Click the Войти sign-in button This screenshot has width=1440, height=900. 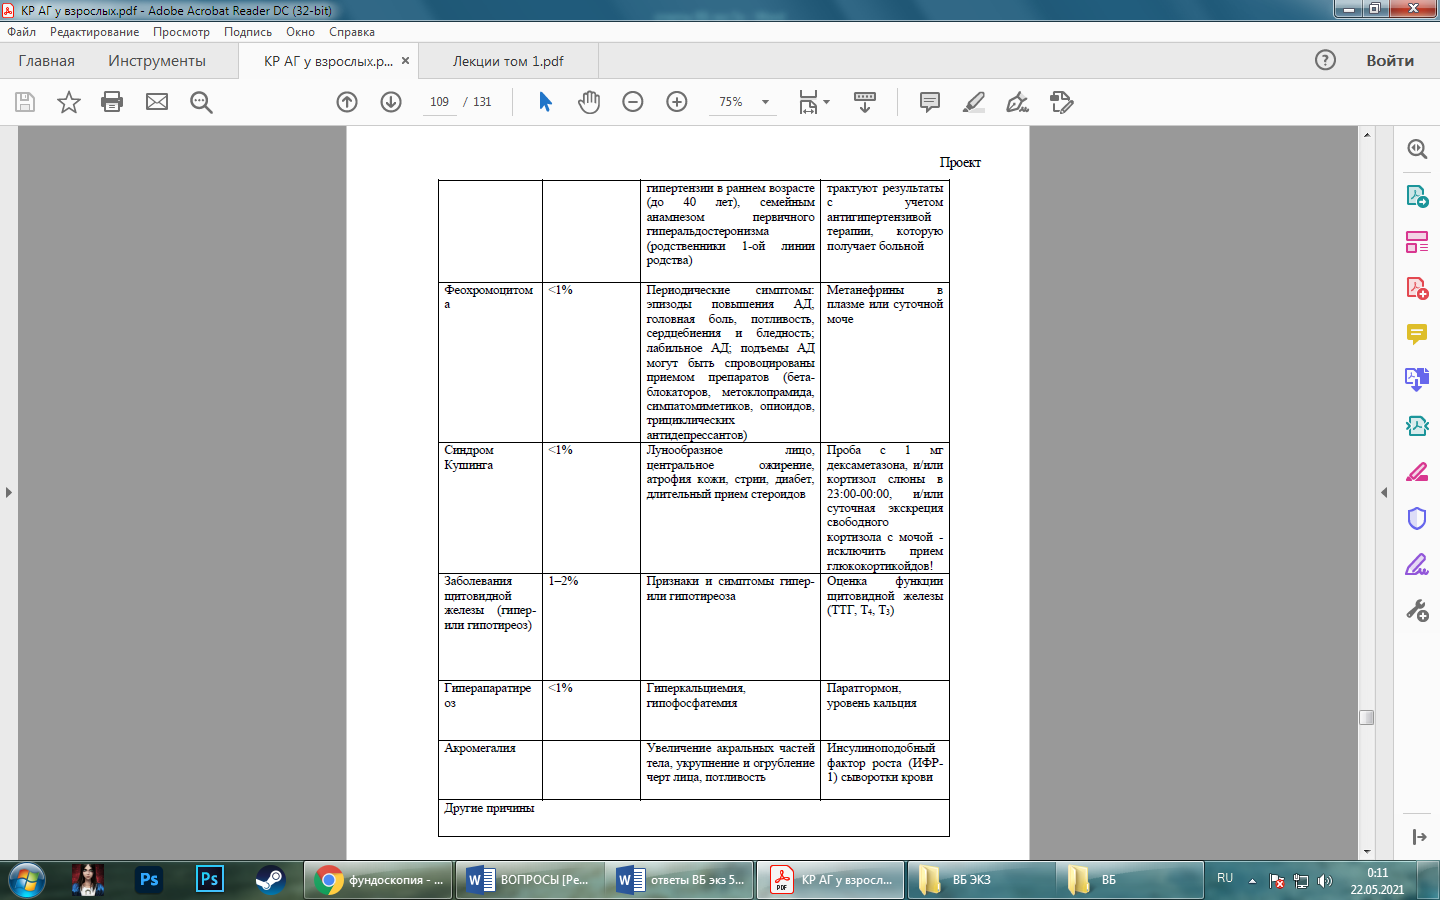click(1390, 60)
